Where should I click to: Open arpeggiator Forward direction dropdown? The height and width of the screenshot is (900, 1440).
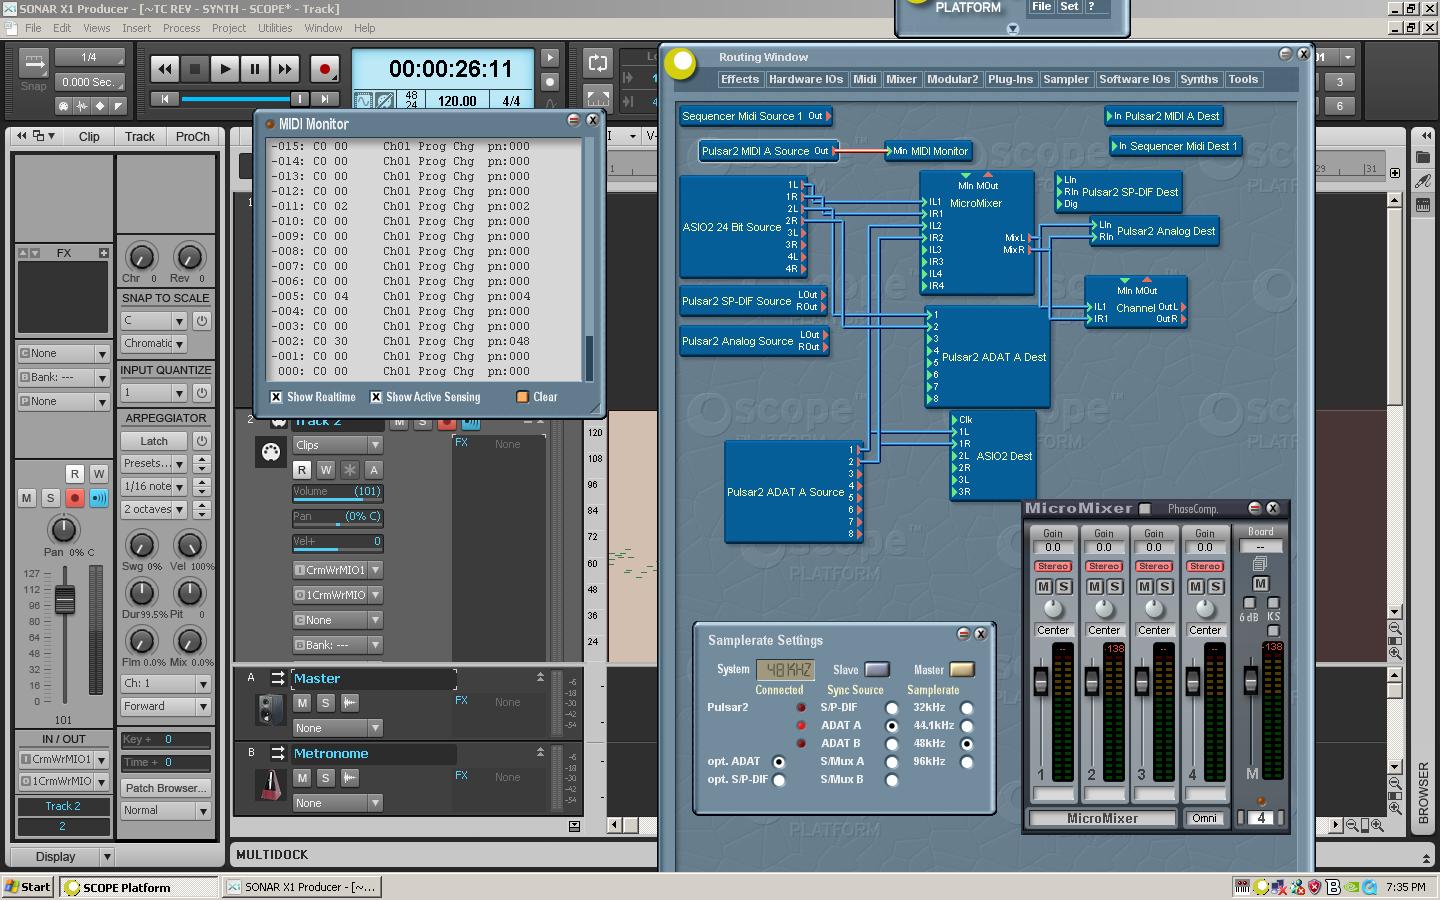165,706
